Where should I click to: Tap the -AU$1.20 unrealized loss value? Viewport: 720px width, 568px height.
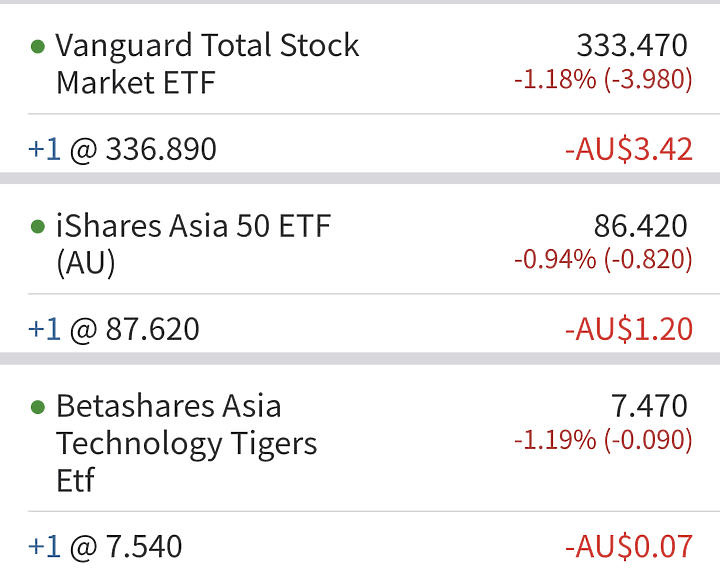(x=629, y=330)
